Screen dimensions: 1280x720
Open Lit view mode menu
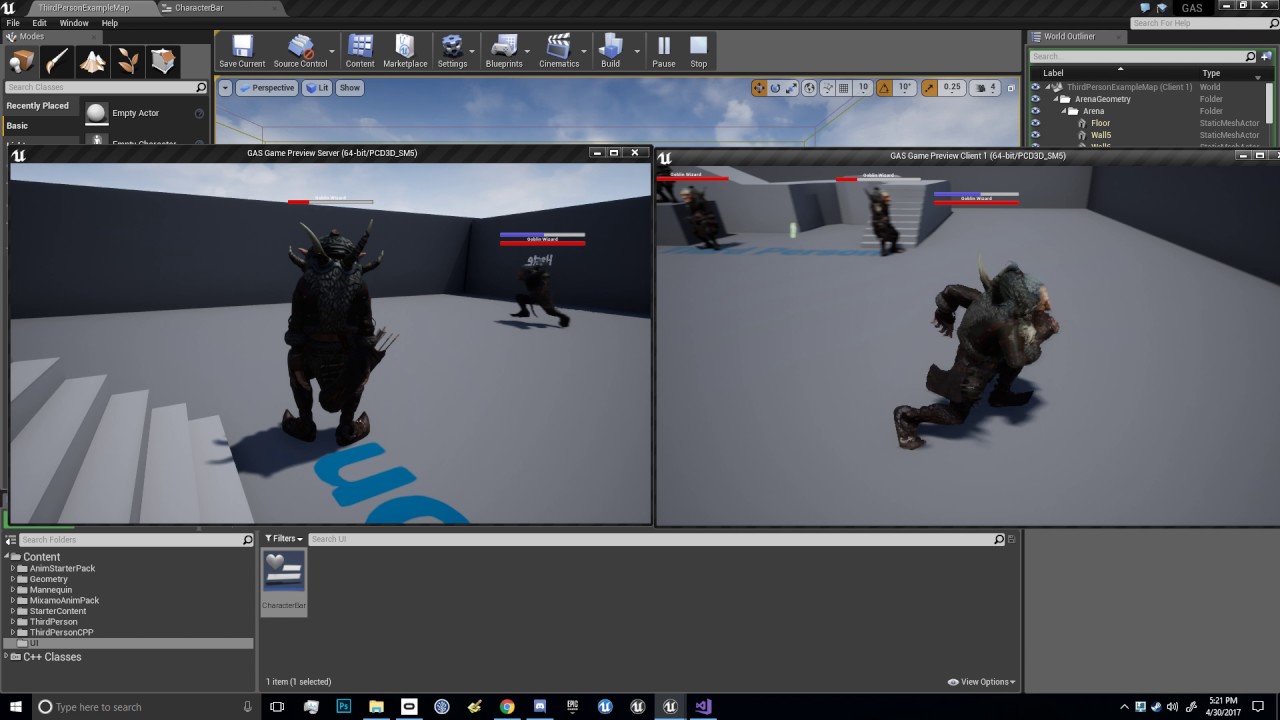(x=317, y=88)
